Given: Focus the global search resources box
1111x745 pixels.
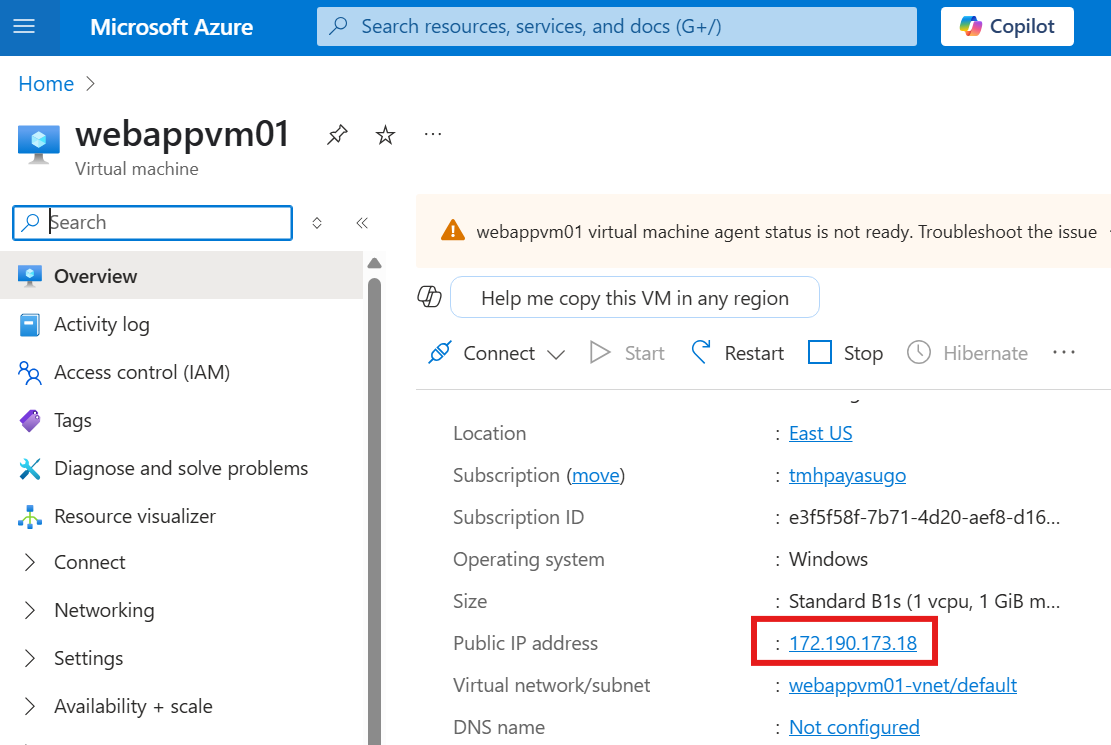Looking at the screenshot, I should 616,27.
